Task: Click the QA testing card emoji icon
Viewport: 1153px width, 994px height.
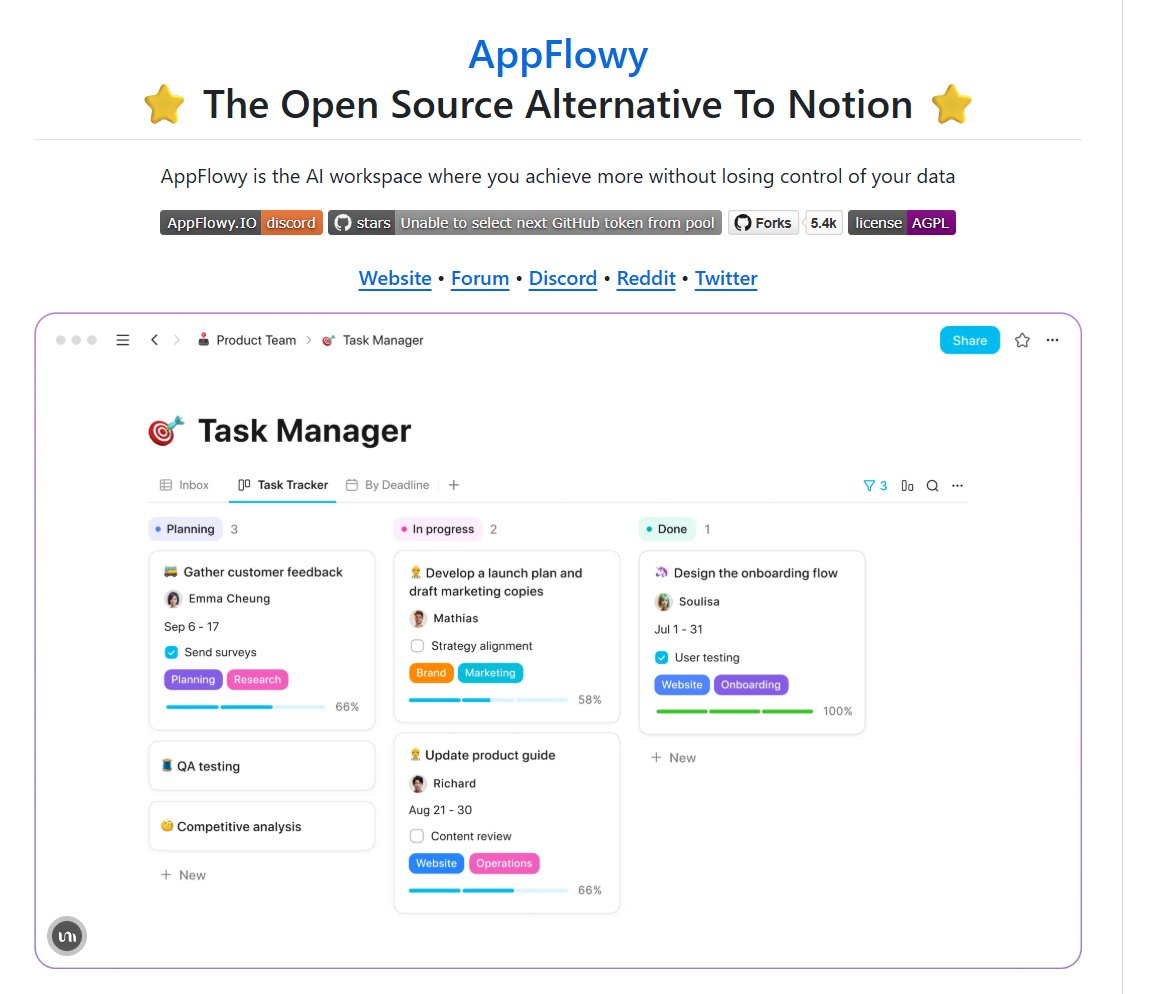Action: click(x=167, y=765)
